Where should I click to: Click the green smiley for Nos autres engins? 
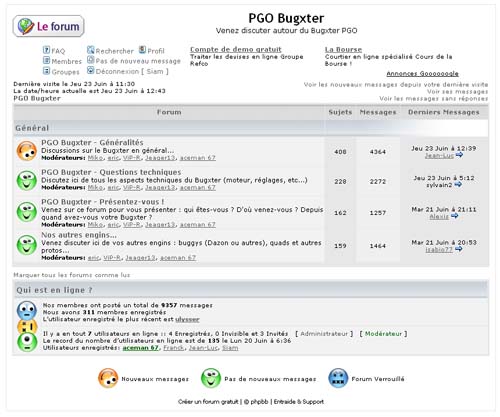[27, 245]
